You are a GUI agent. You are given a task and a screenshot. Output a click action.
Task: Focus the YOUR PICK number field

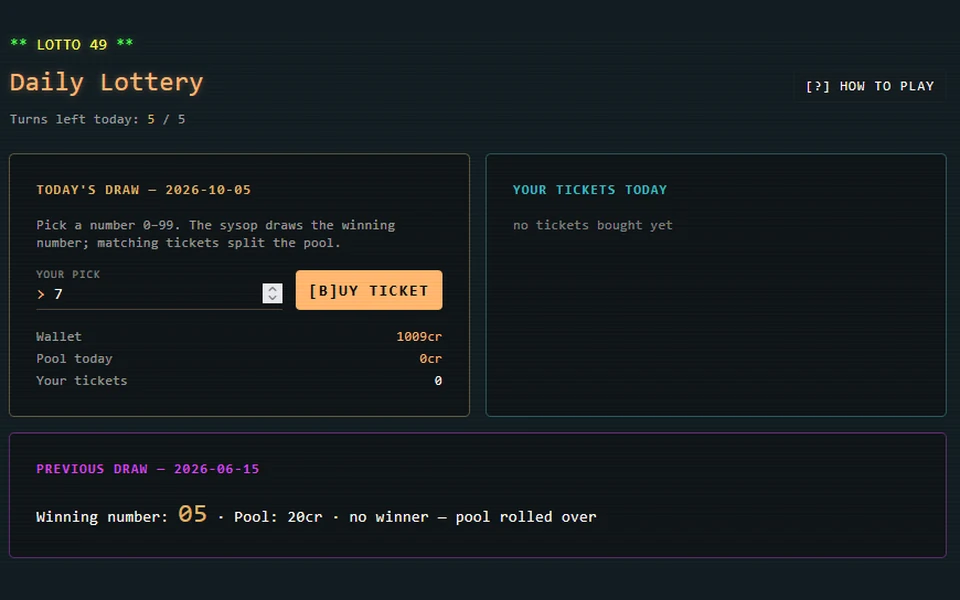pyautogui.click(x=159, y=294)
